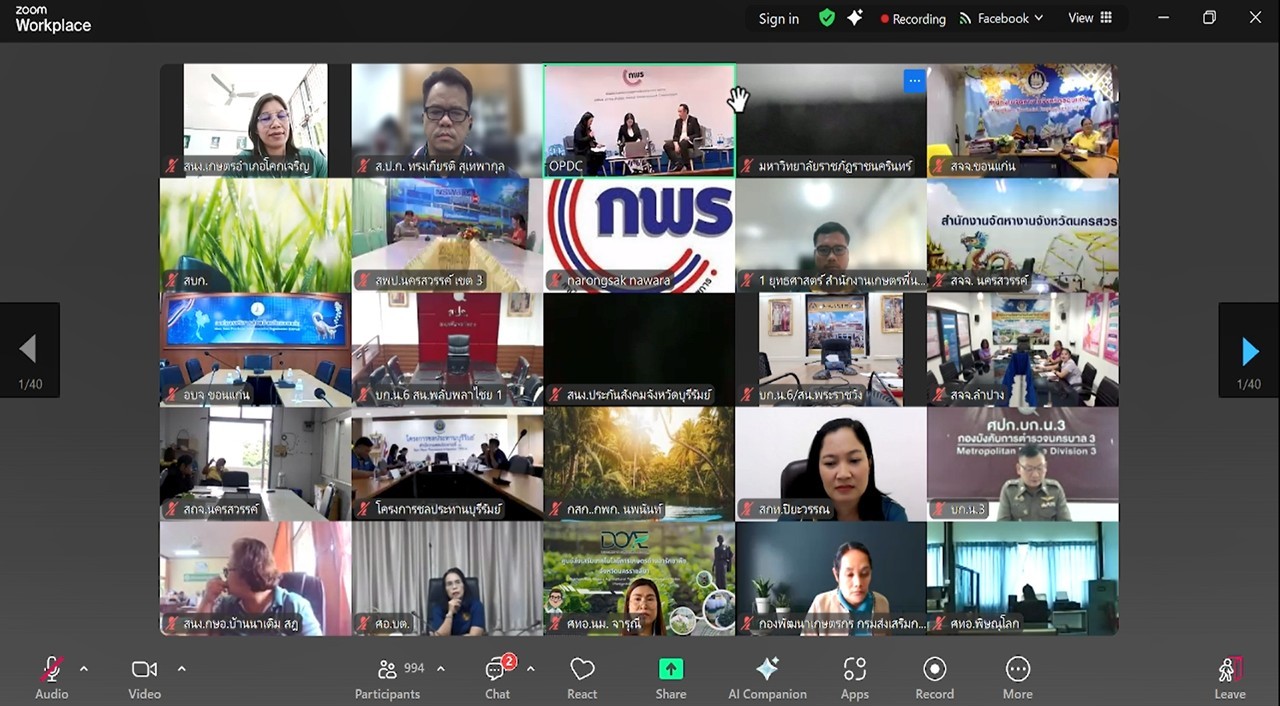Open the Chat panel
The width and height of the screenshot is (1280, 706).
coord(498,679)
